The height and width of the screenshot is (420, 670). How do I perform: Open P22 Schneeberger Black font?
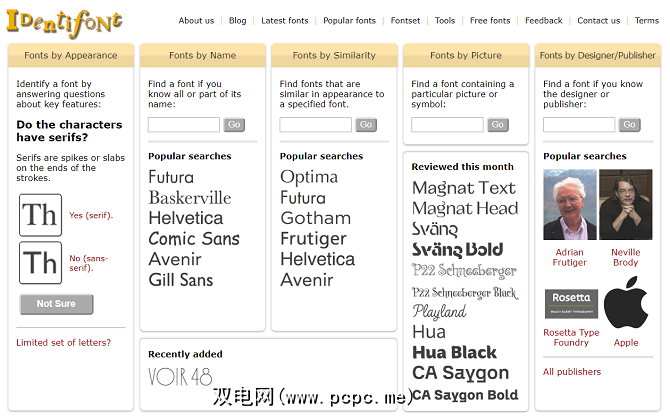pos(465,293)
